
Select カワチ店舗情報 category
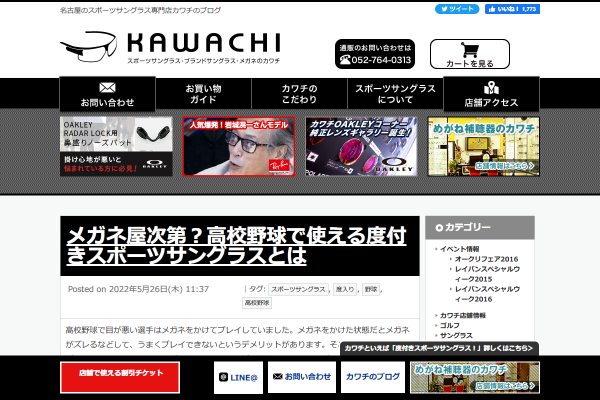pos(463,315)
